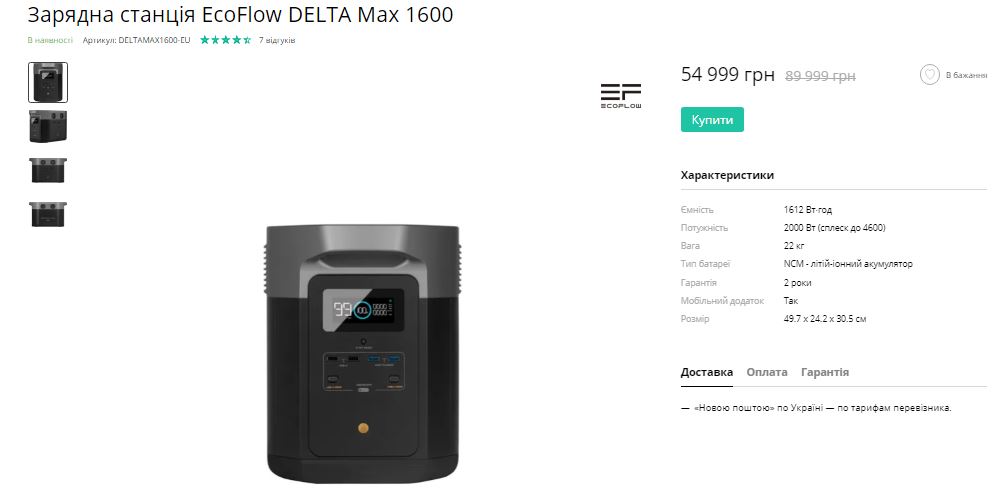The height and width of the screenshot is (498, 1007).
Task: Click the main product image
Action: (363, 353)
